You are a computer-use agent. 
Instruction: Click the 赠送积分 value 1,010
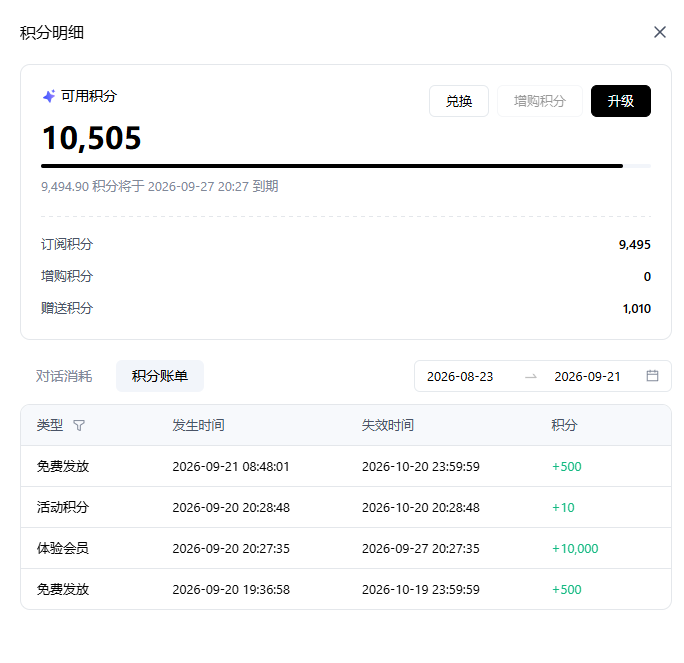click(x=636, y=309)
